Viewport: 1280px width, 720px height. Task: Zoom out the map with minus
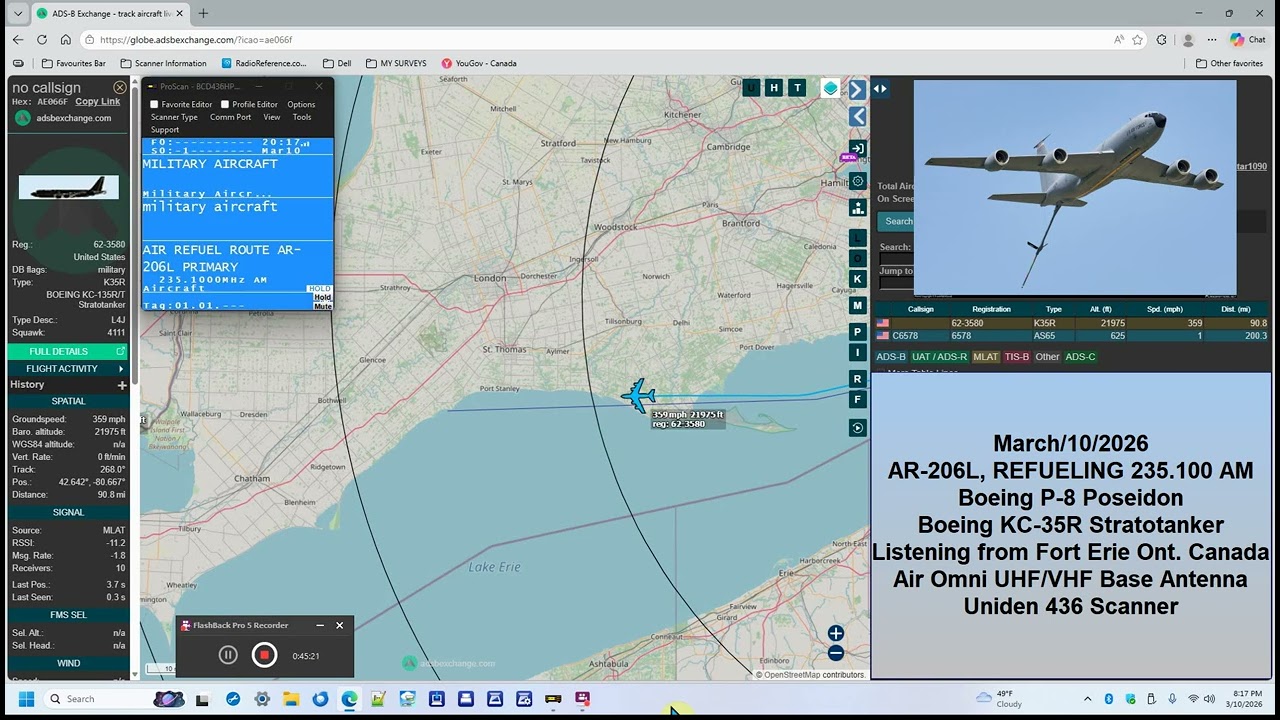coord(836,653)
